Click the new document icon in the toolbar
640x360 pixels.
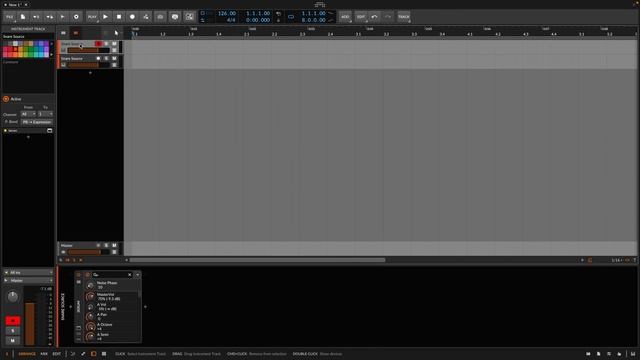23,17
